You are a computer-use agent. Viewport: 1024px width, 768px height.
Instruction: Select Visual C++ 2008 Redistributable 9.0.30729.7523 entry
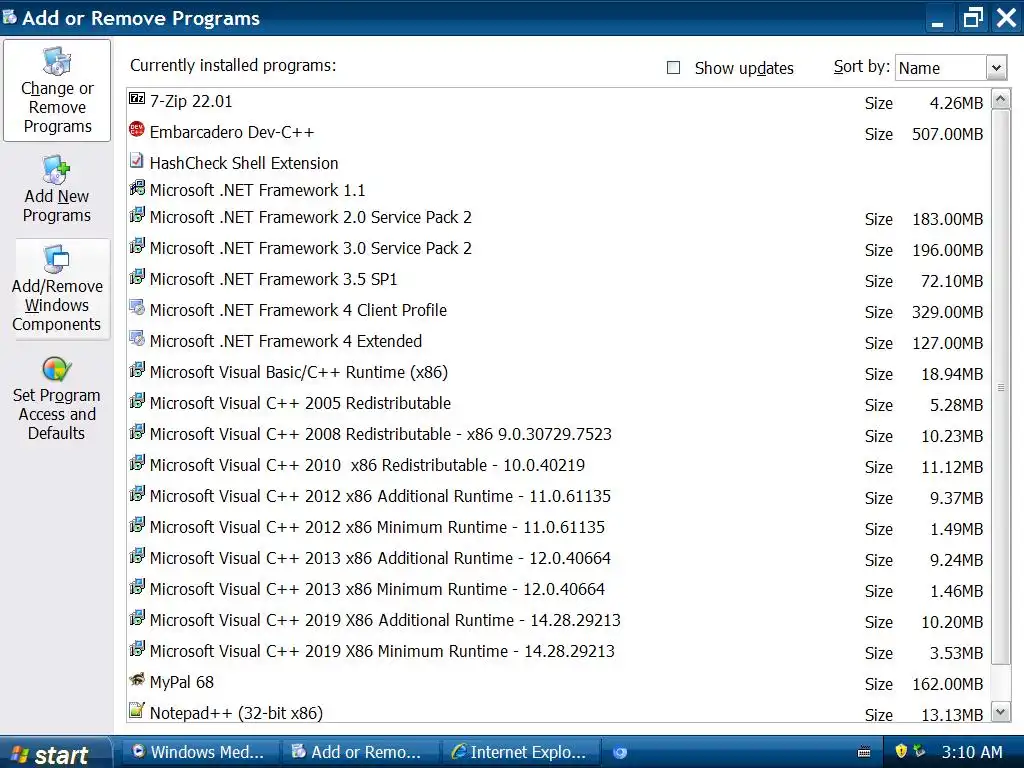380,434
